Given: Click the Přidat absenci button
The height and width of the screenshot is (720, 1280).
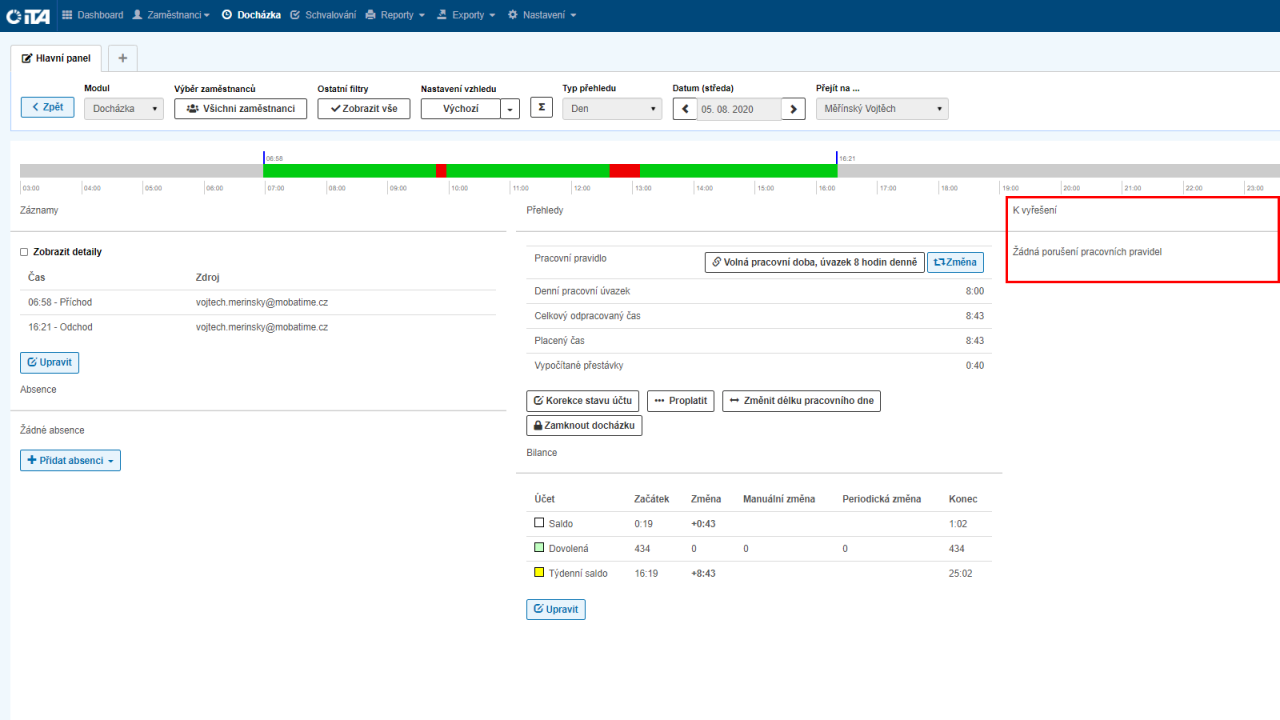Looking at the screenshot, I should (70, 460).
